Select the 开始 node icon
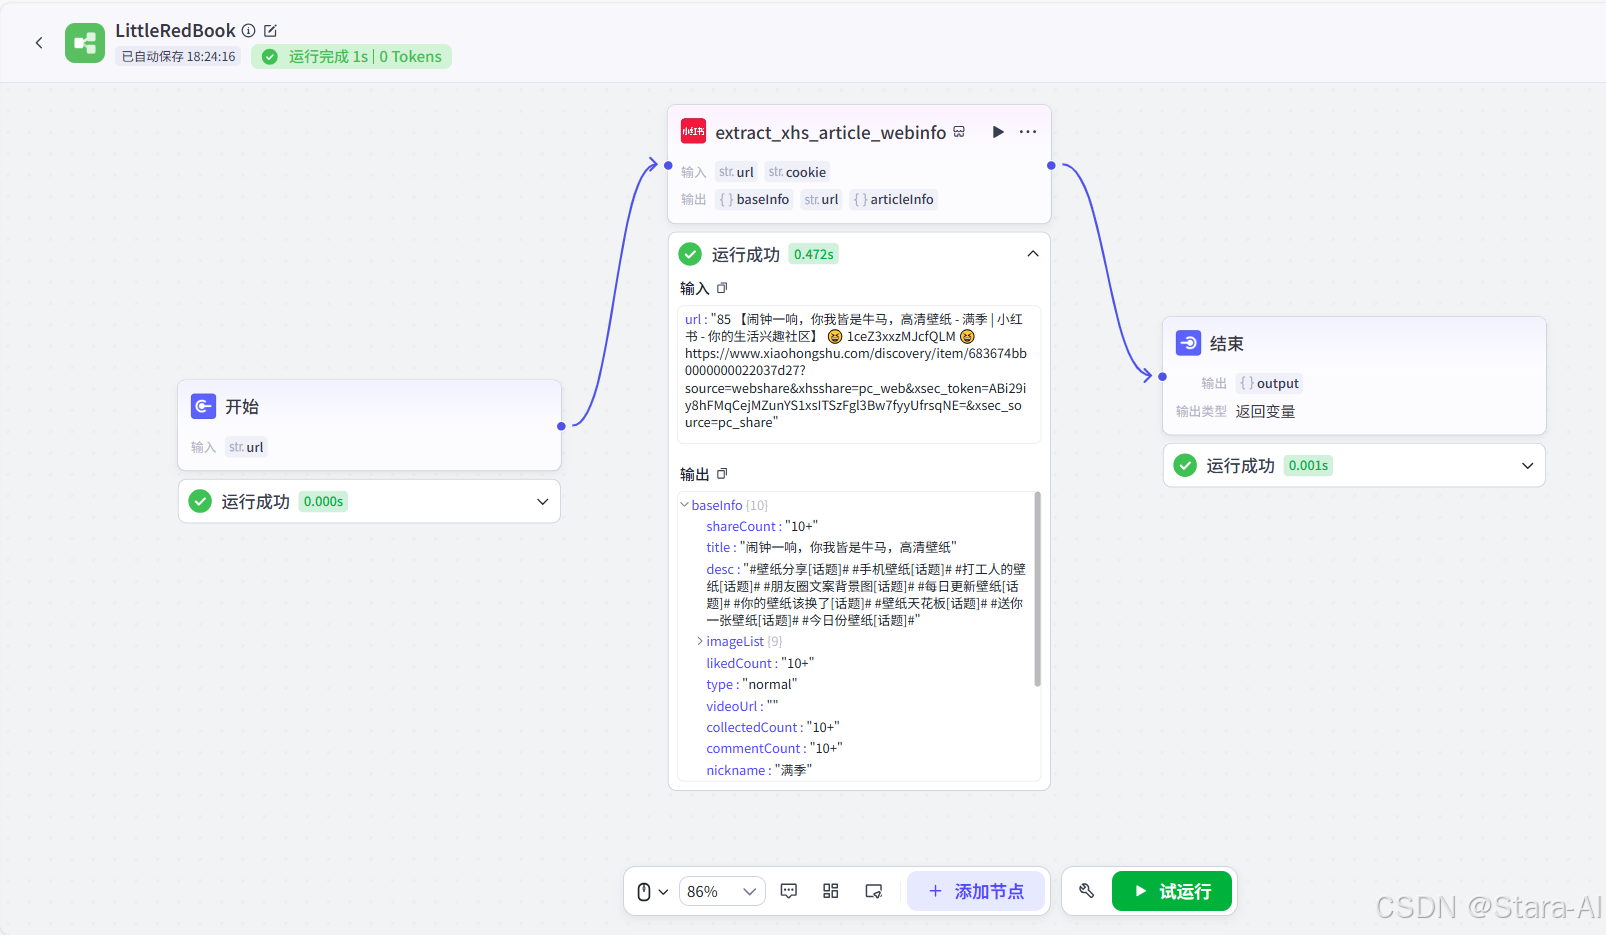 click(204, 406)
